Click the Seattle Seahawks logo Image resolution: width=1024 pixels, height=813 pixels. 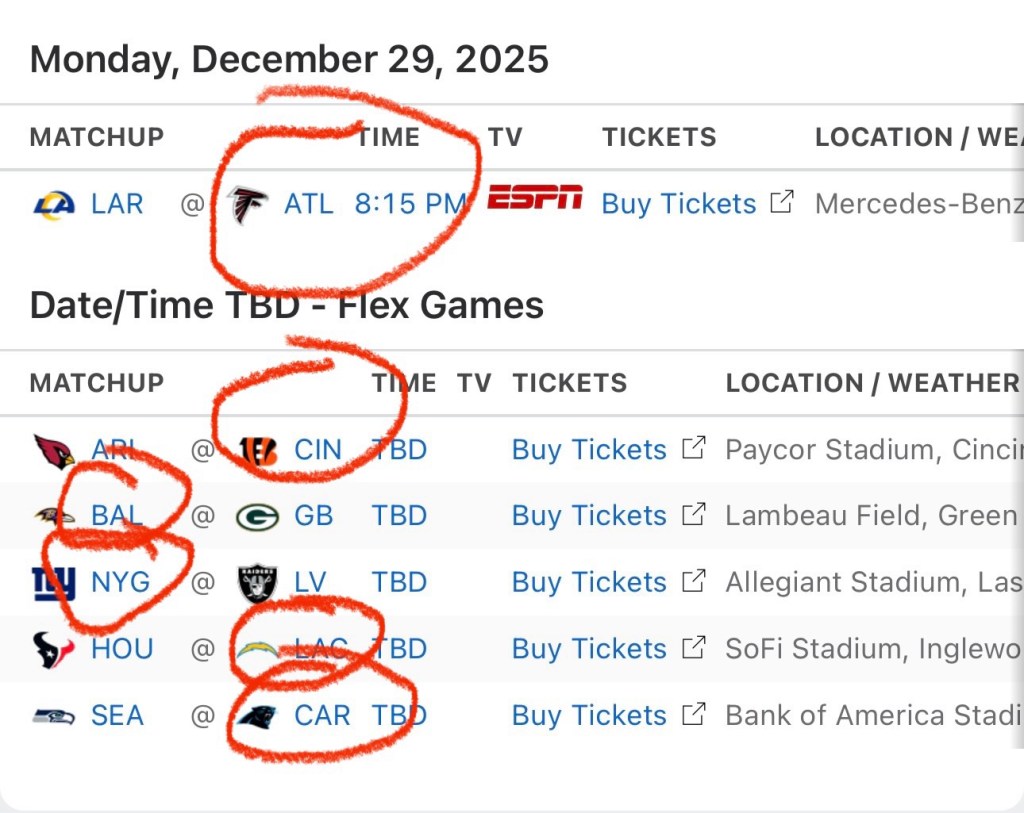(x=53, y=716)
